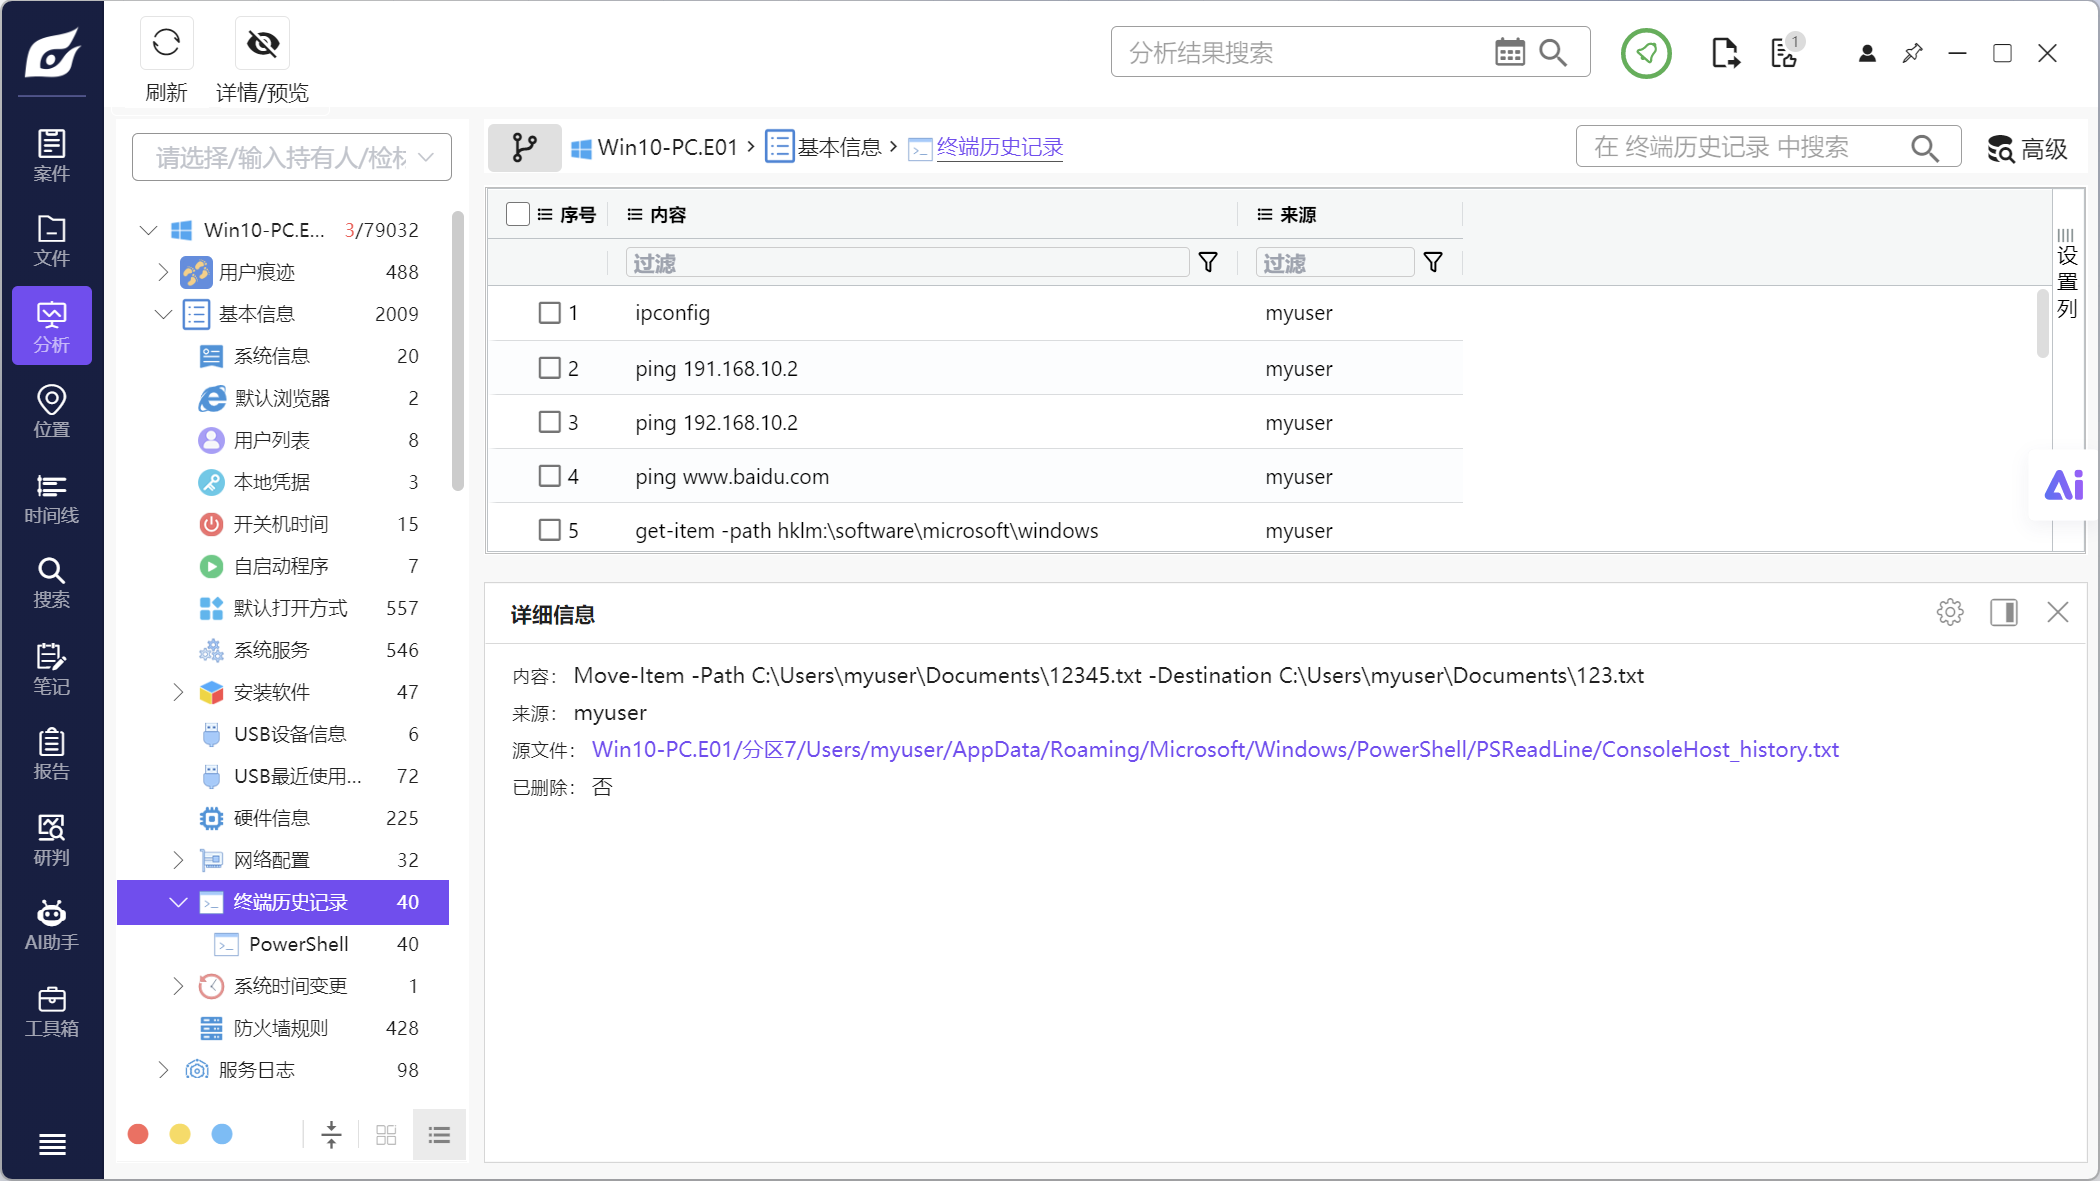Open the 高级 advanced search

tap(2027, 149)
